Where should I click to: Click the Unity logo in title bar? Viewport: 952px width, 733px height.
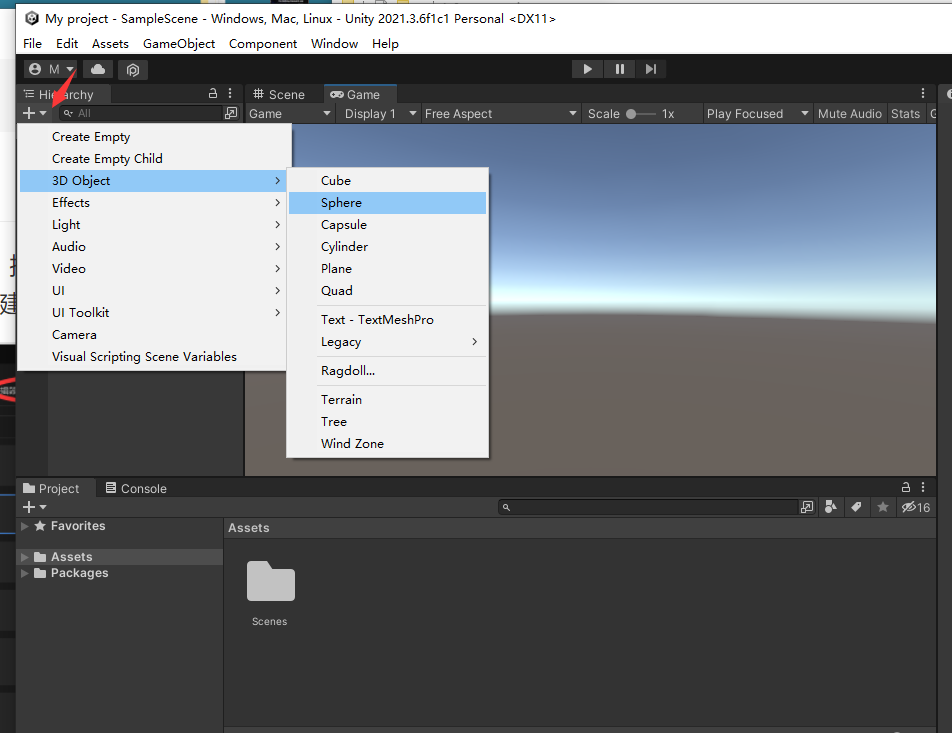32,18
